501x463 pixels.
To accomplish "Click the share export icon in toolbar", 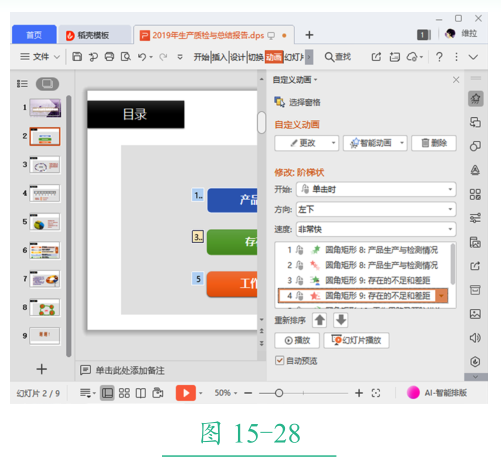I will (x=376, y=57).
